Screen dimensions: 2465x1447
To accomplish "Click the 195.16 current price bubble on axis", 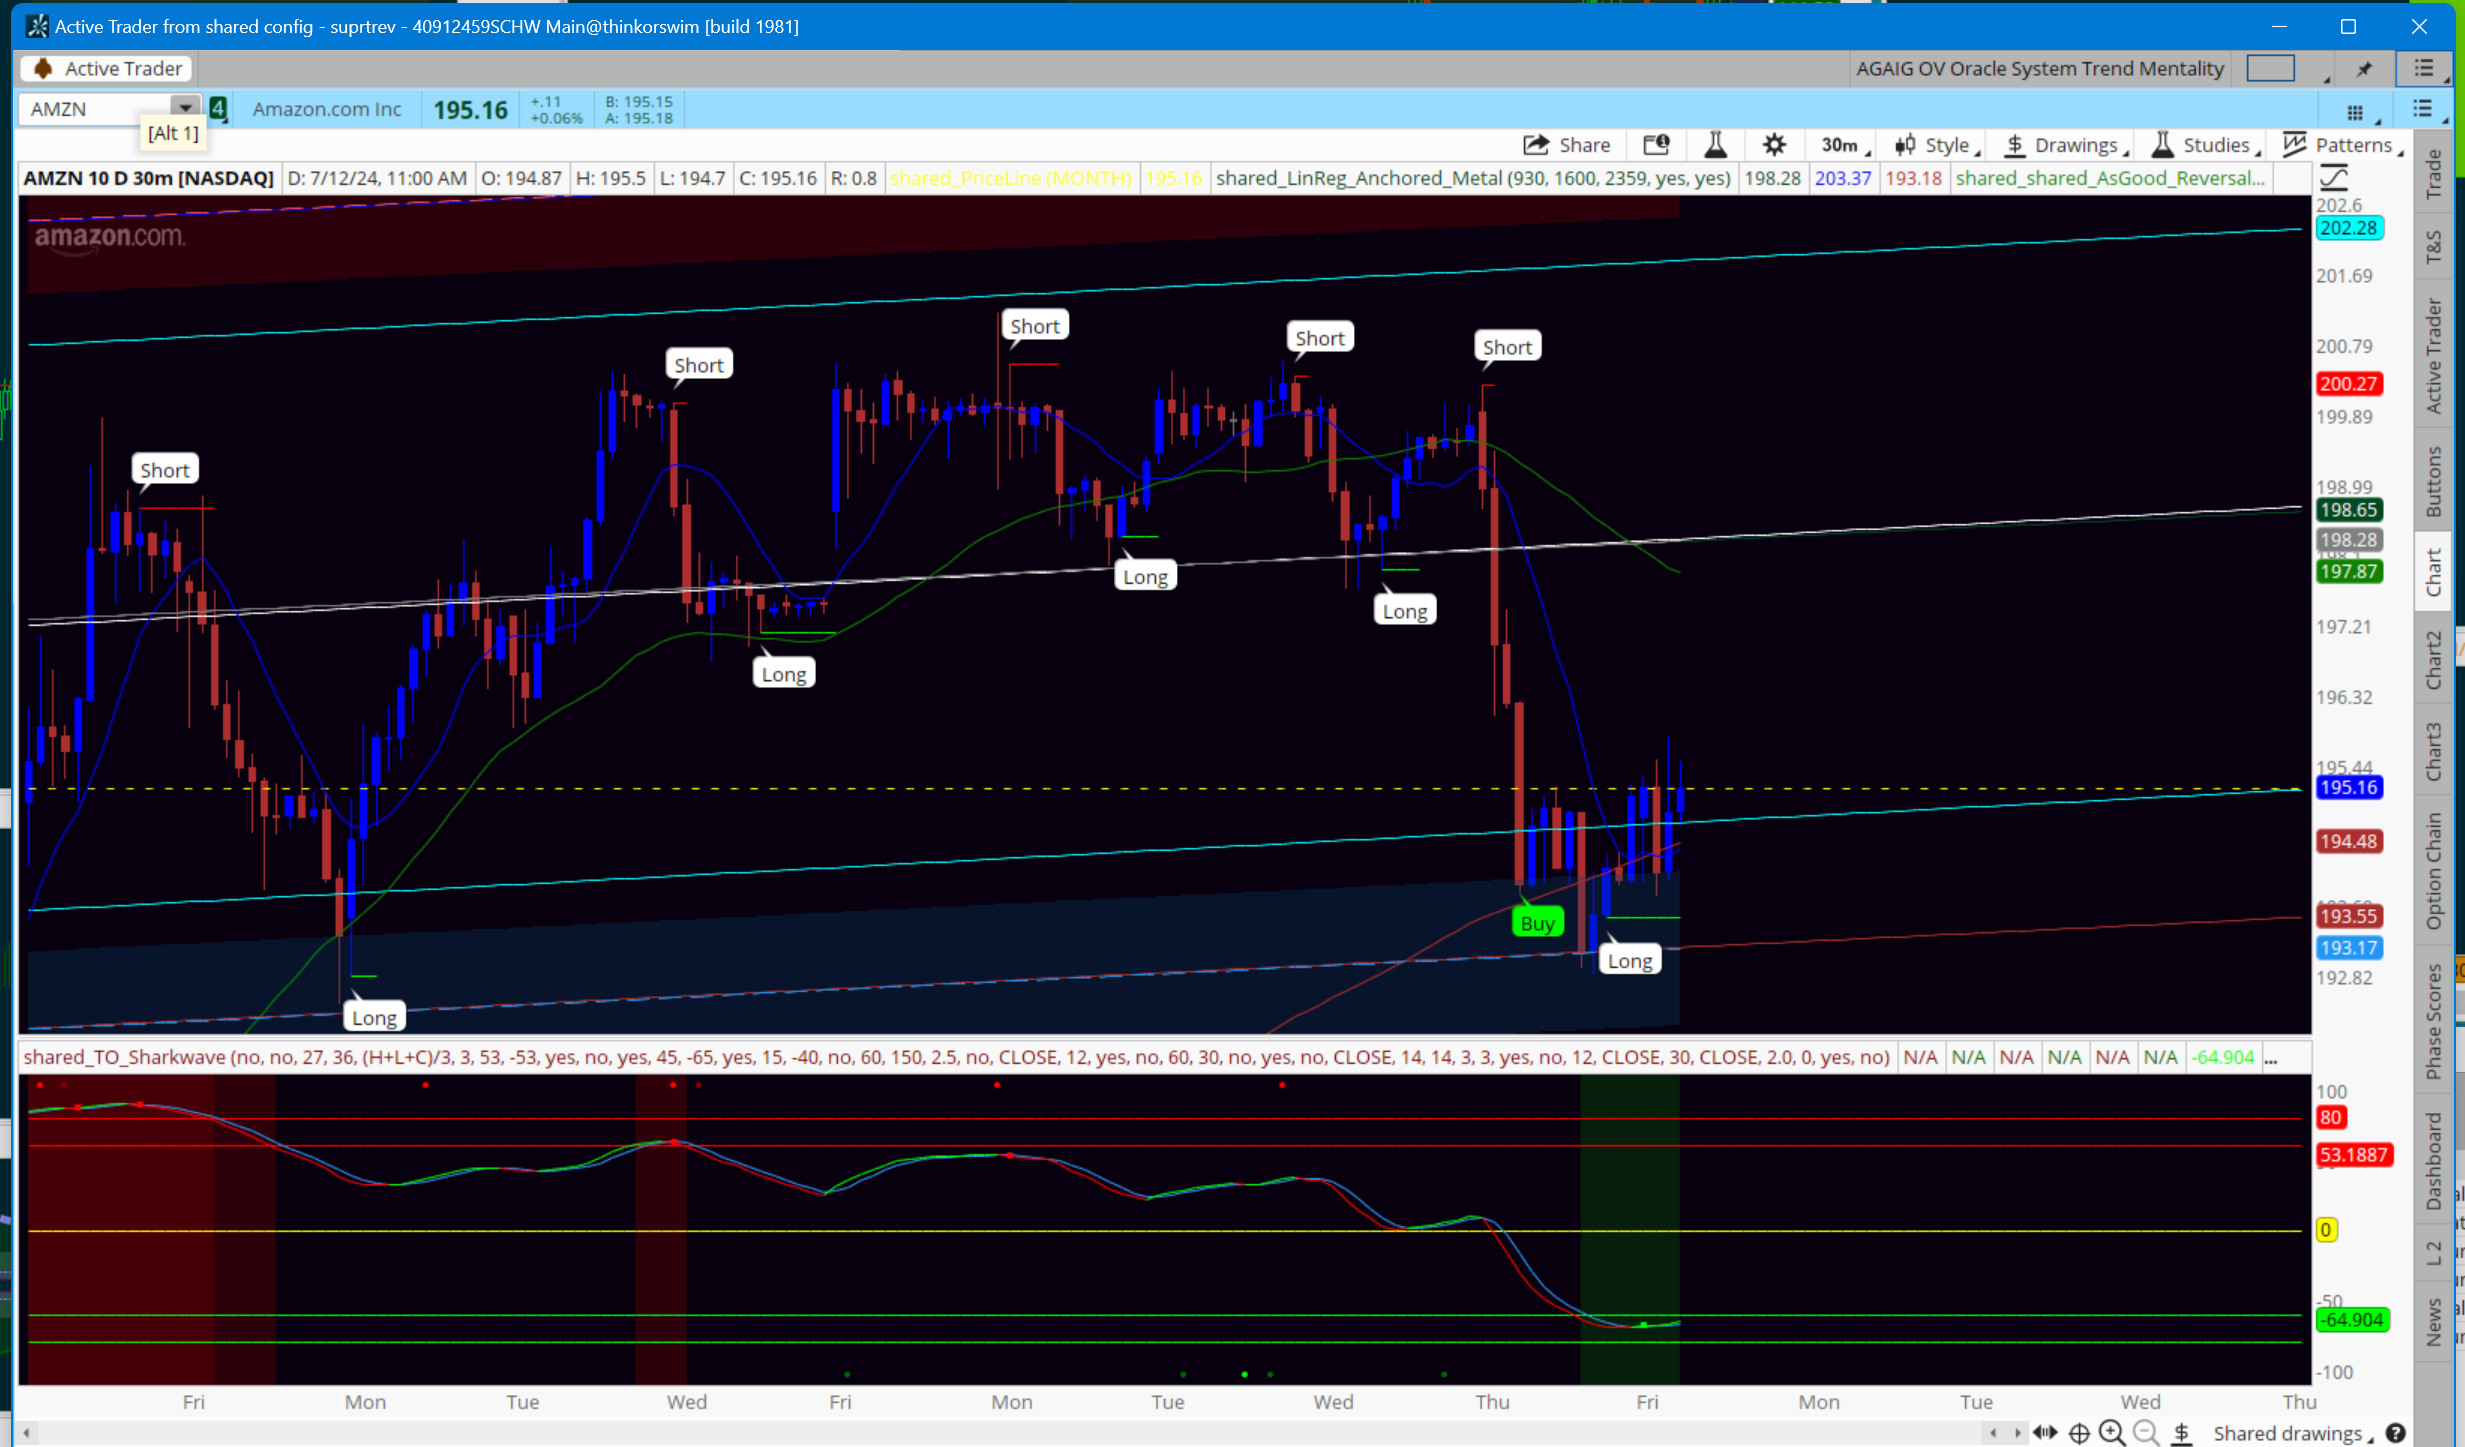I will (x=2349, y=787).
